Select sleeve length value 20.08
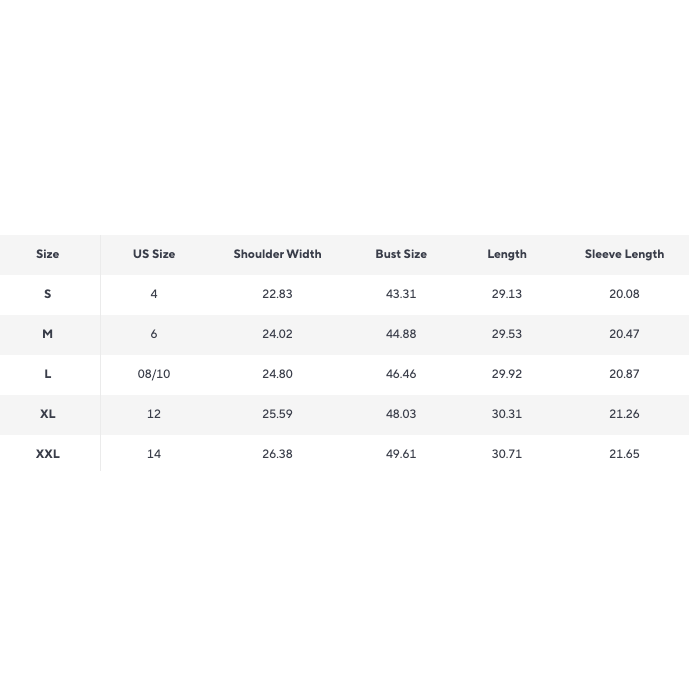Image resolution: width=700 pixels, height=700 pixels. pos(624,294)
